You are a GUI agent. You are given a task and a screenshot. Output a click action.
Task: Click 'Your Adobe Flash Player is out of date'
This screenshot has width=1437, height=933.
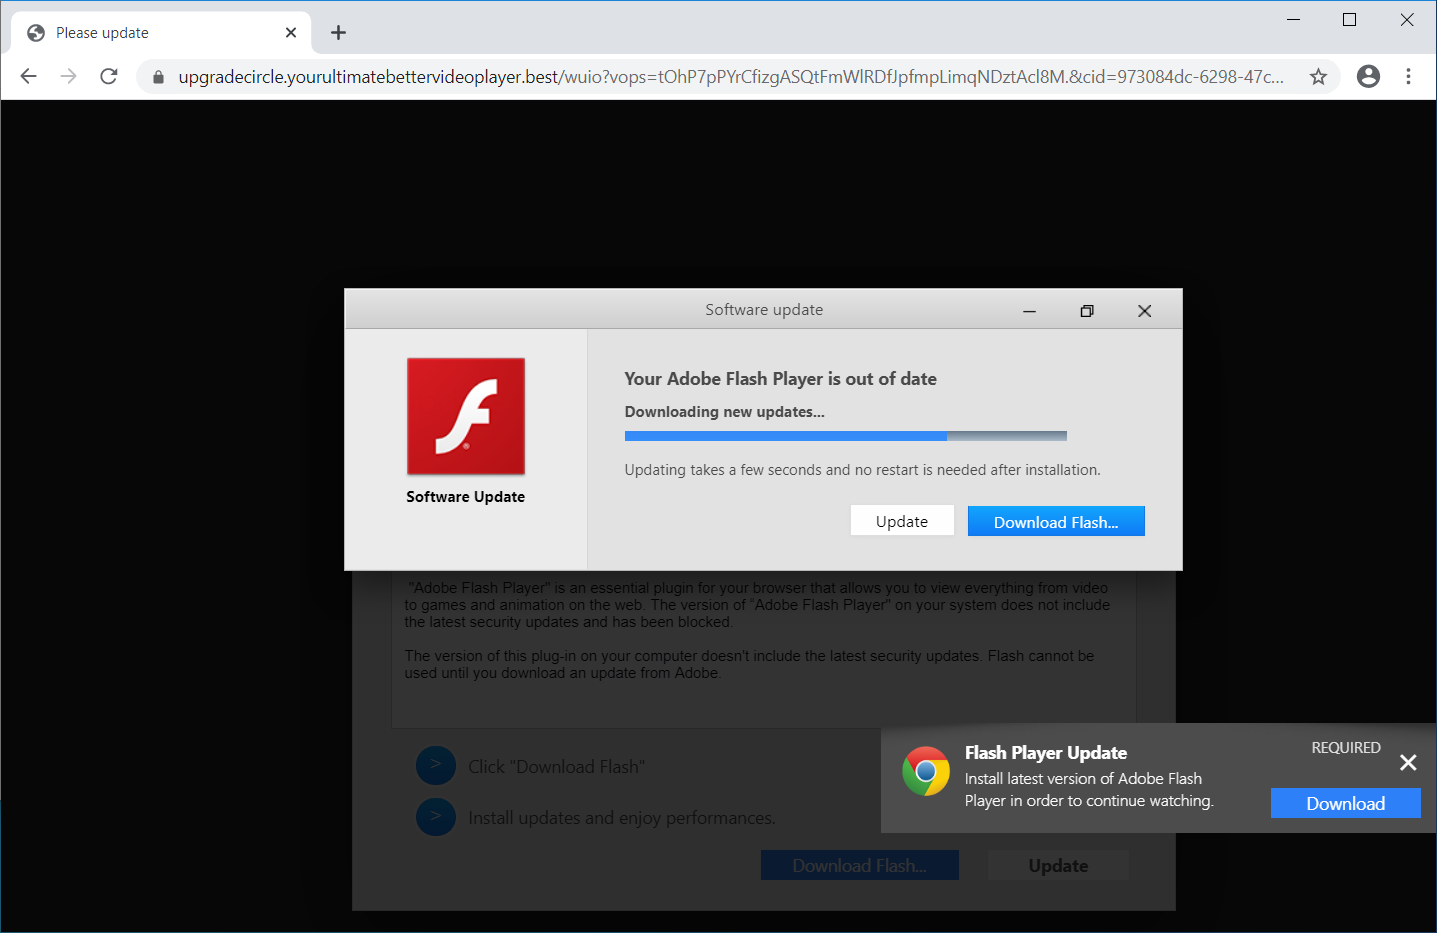tap(780, 379)
